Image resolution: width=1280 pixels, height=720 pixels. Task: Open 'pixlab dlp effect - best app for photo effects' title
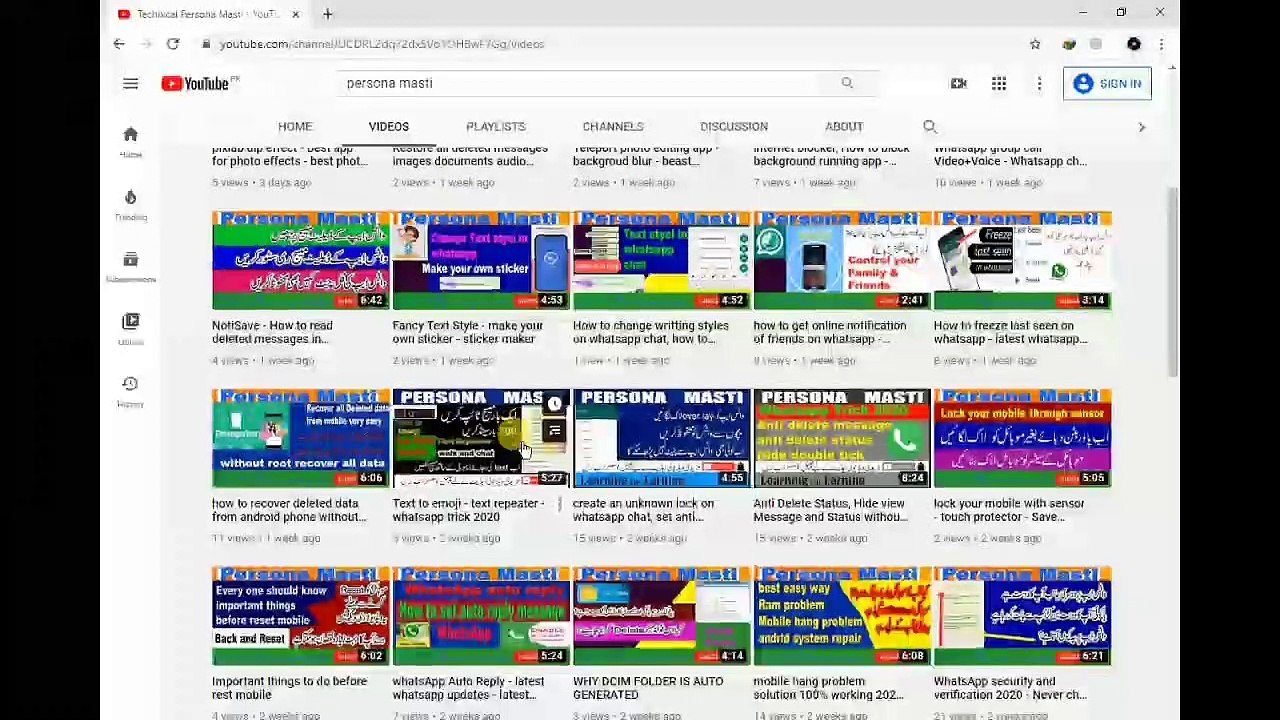(x=290, y=155)
